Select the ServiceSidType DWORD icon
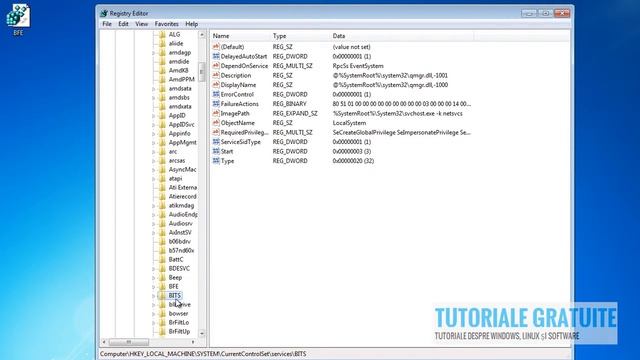Image resolution: width=640 pixels, height=360 pixels. (216, 142)
